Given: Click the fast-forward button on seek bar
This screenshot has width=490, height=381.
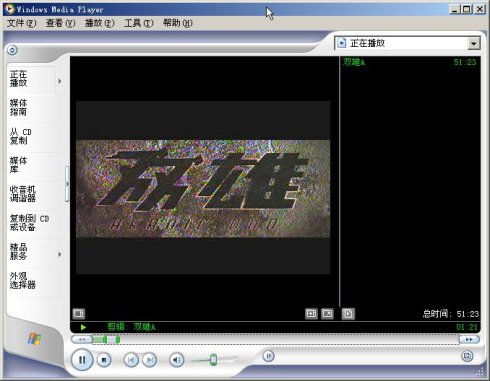Looking at the screenshot, I should (469, 339).
